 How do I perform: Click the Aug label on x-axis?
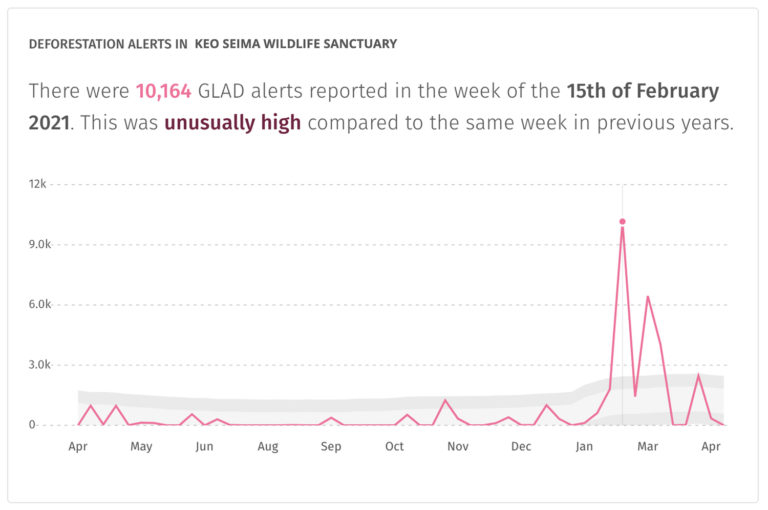click(268, 447)
